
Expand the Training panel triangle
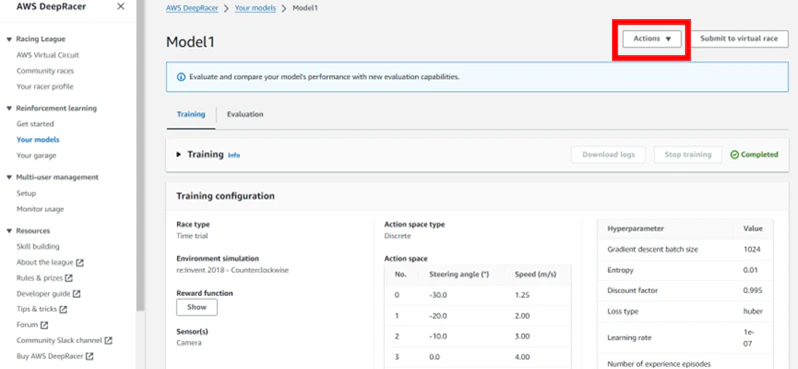pyautogui.click(x=179, y=155)
